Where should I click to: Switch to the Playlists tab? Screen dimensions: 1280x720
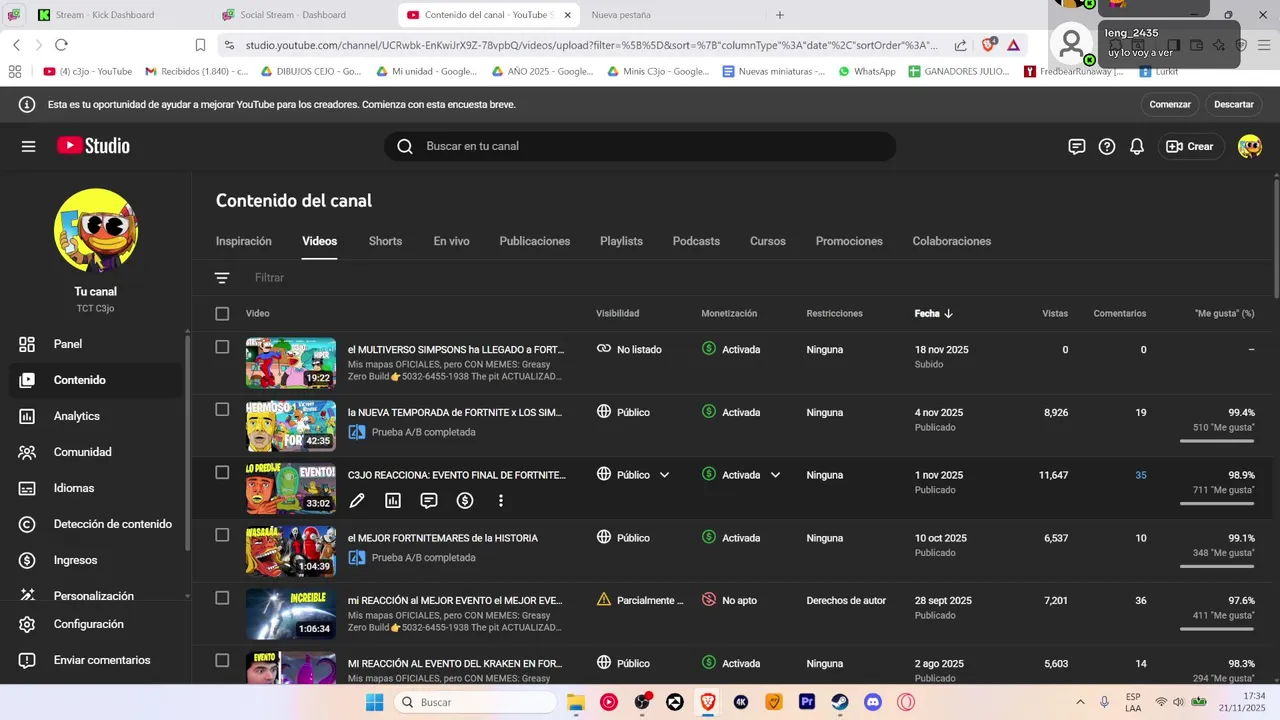tap(621, 241)
